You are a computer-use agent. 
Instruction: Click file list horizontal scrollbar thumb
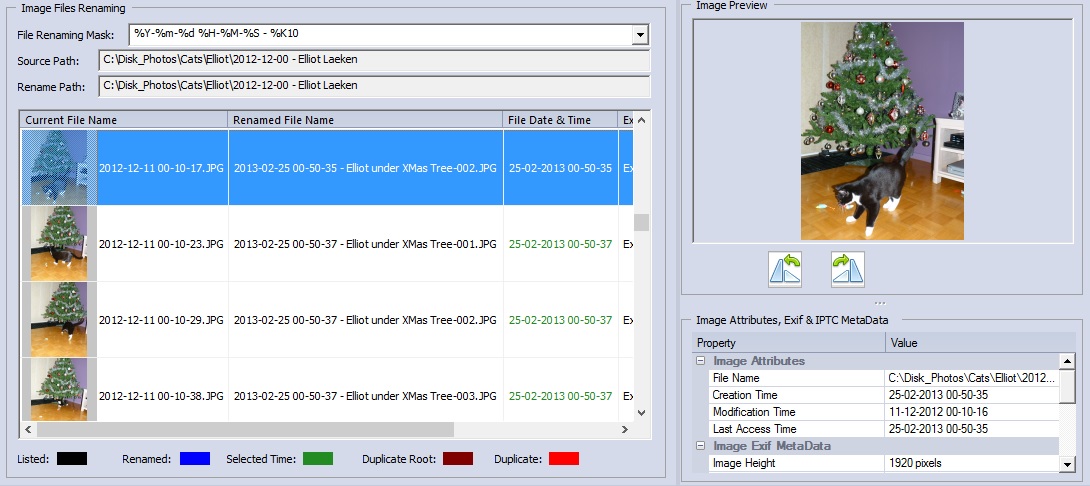pyautogui.click(x=245, y=430)
